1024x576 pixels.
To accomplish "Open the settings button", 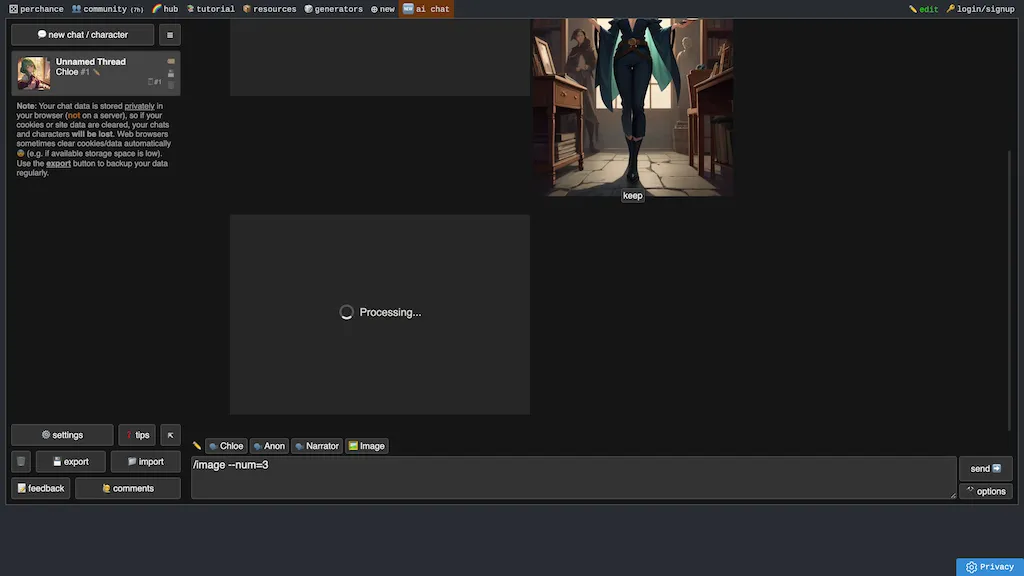I will [62, 435].
